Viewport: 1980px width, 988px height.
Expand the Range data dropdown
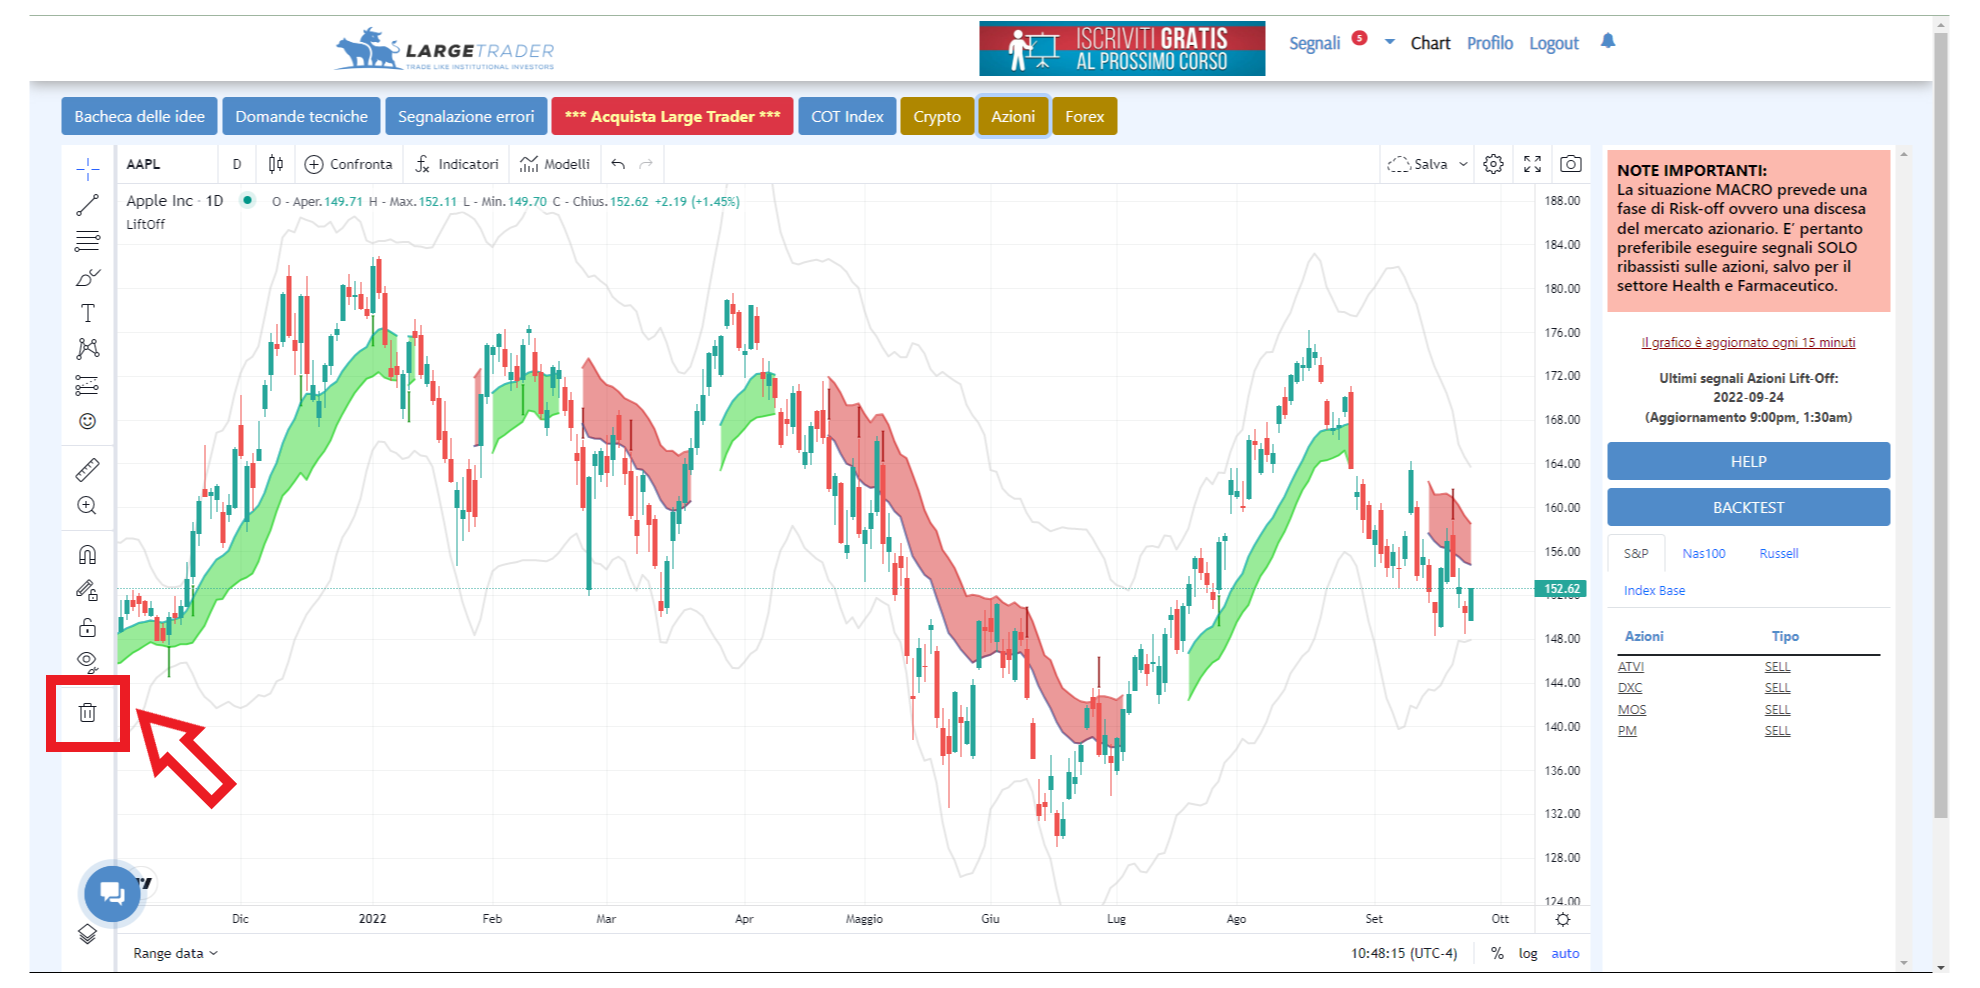pos(175,953)
